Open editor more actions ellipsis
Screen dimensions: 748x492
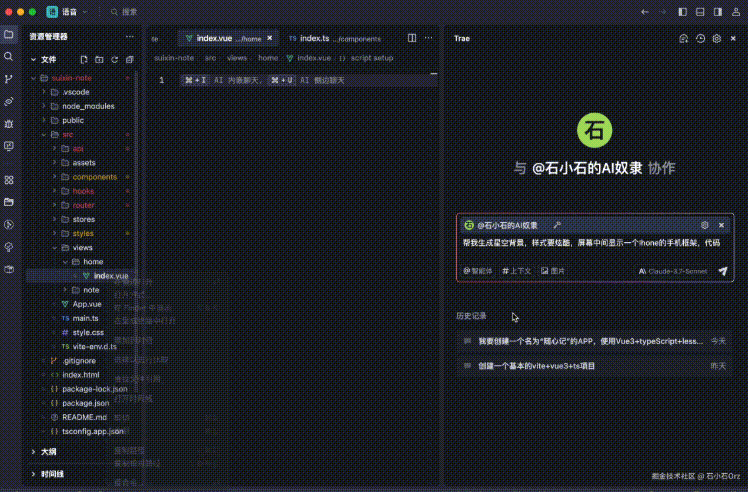coord(428,38)
